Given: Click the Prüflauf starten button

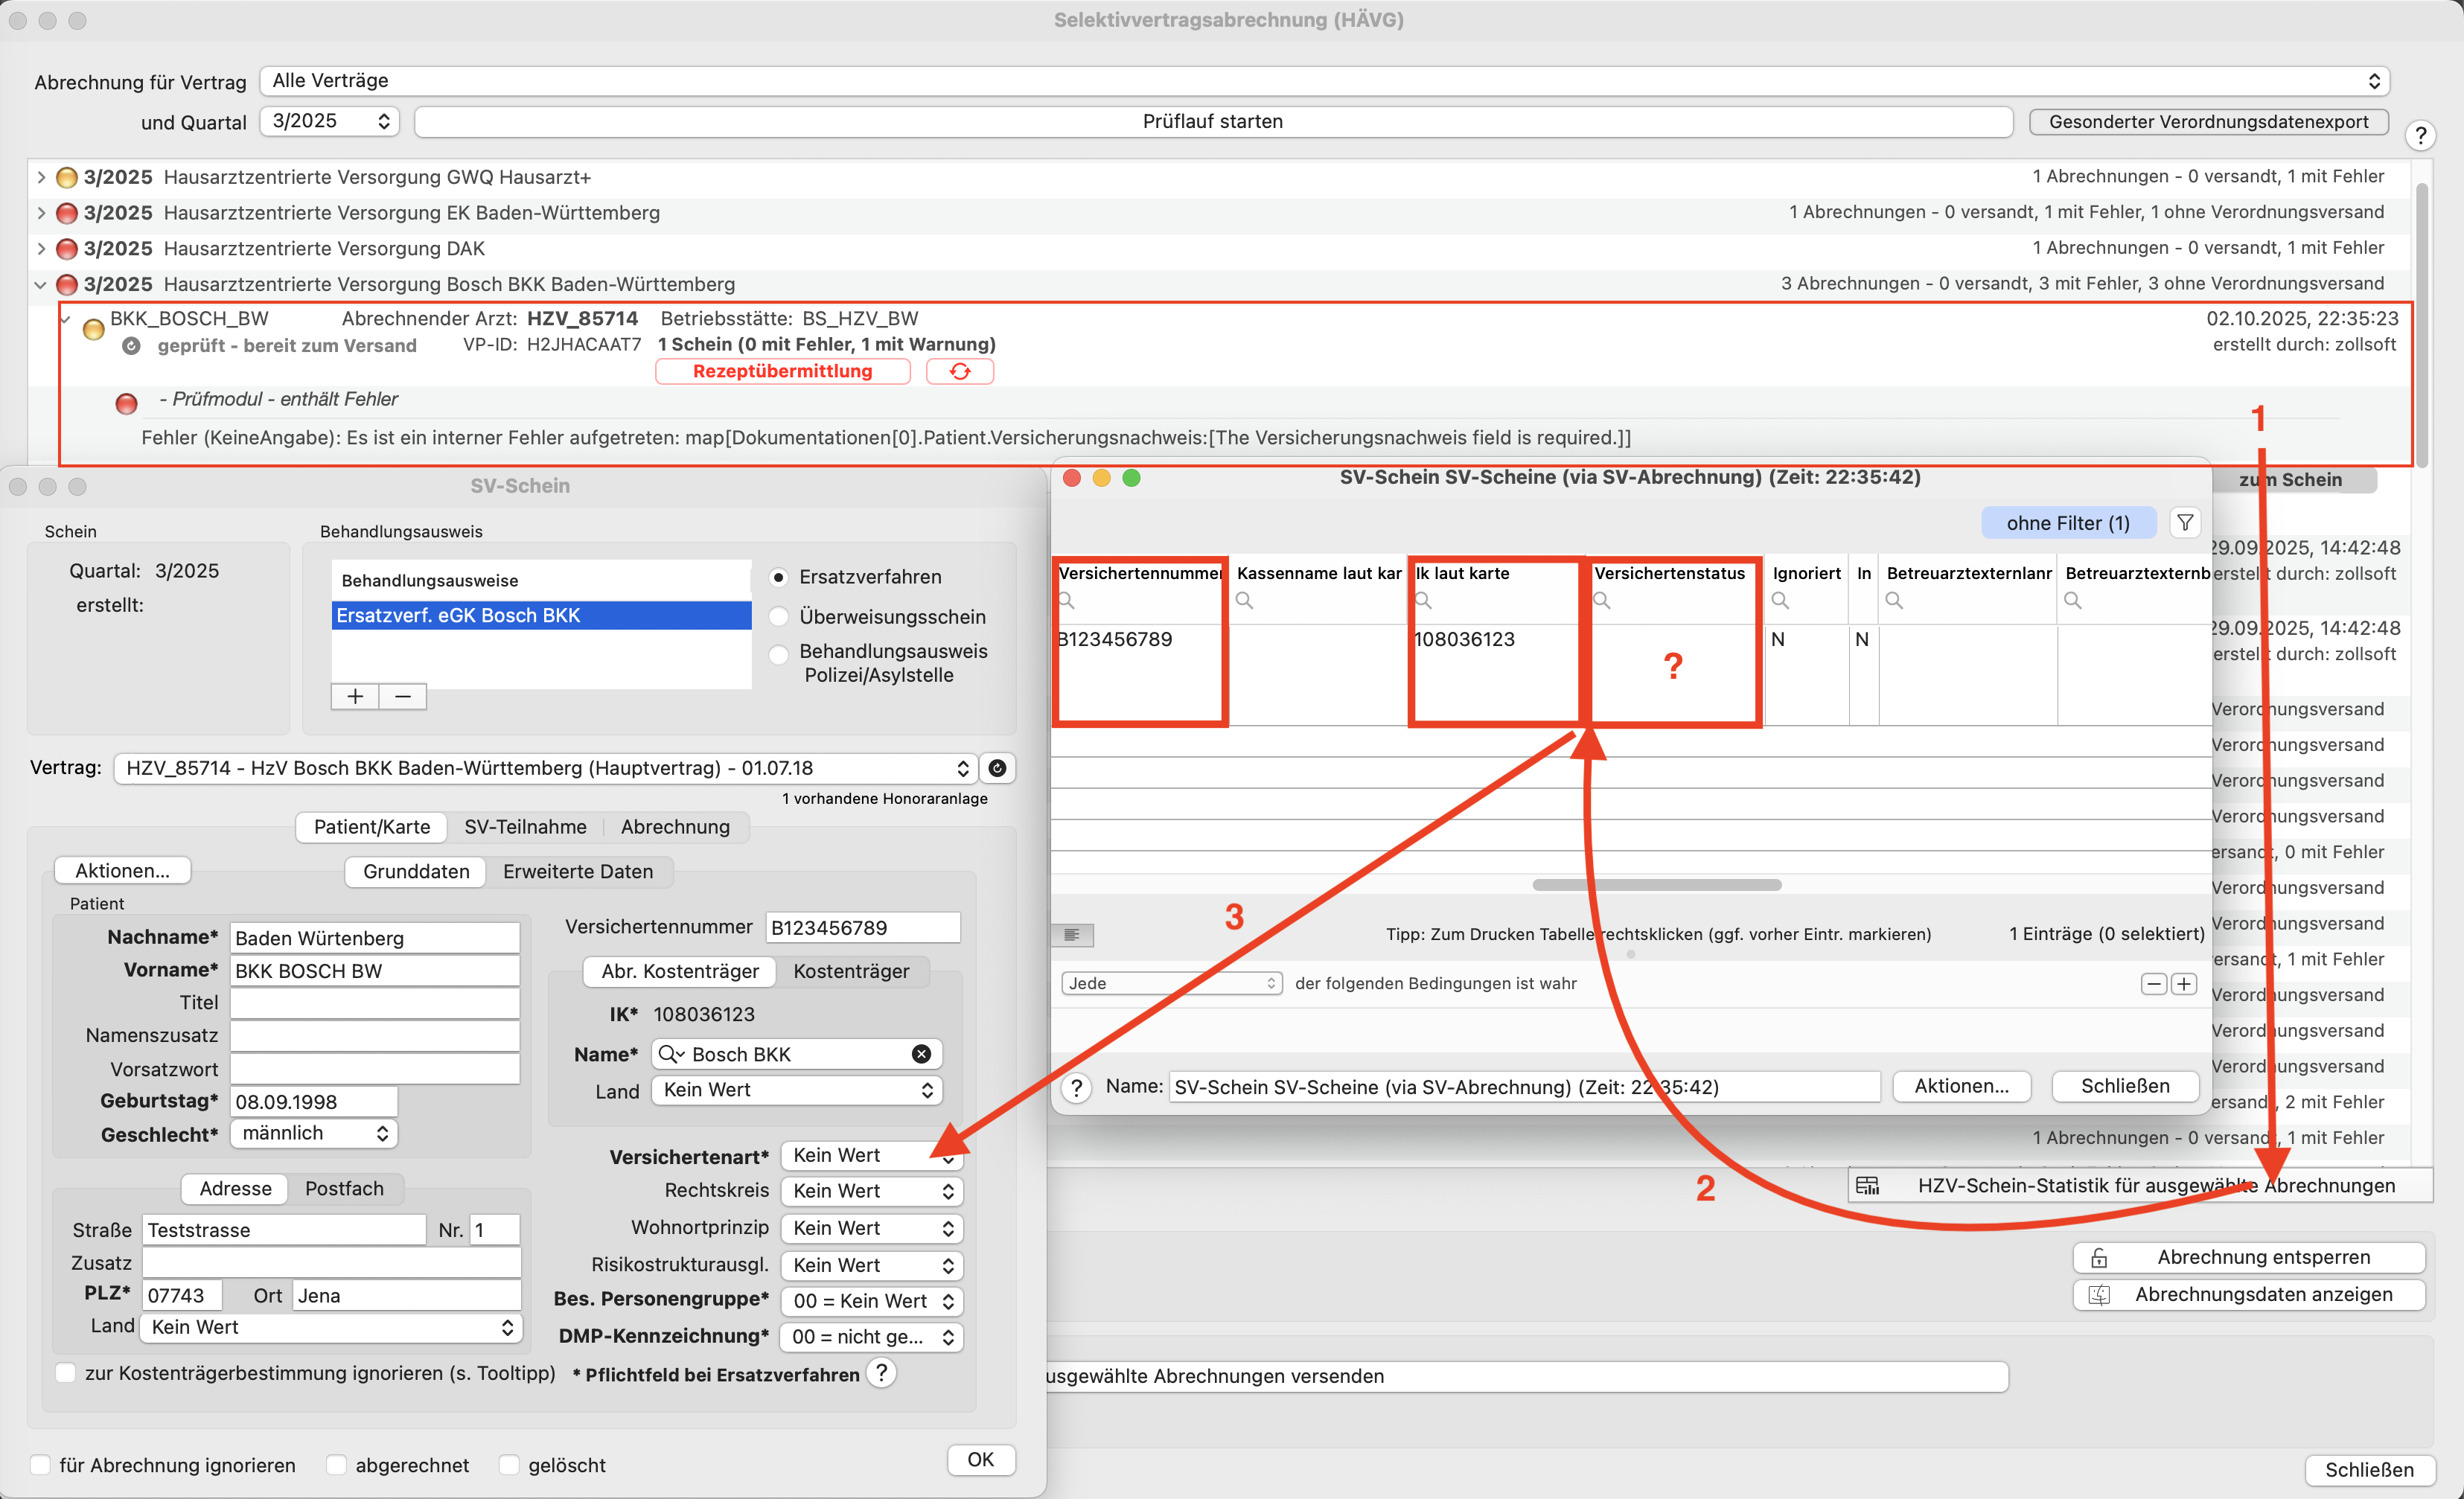Looking at the screenshot, I should point(1213,121).
